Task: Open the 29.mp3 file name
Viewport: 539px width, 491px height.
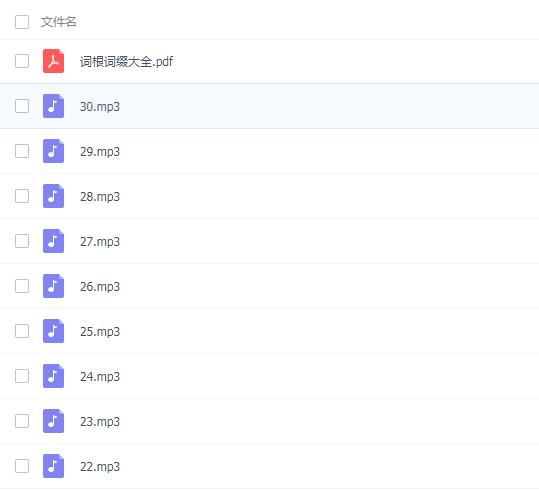Action: pos(100,152)
